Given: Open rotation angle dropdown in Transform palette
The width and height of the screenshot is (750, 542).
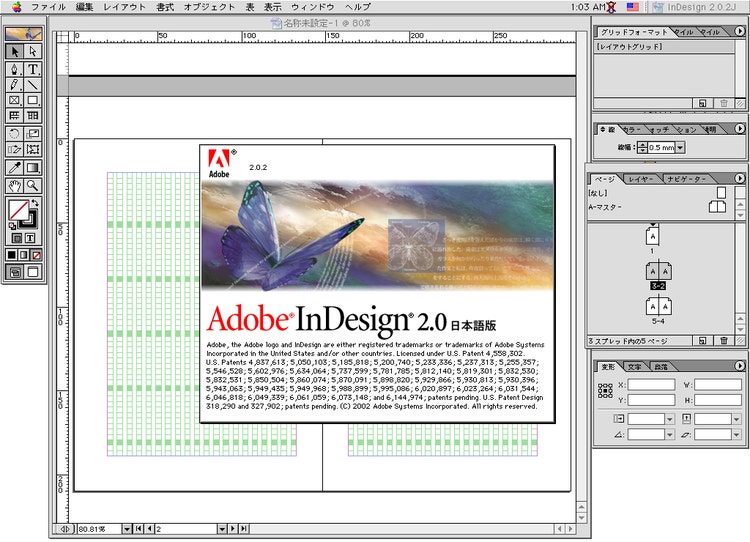Looking at the screenshot, I should 670,434.
